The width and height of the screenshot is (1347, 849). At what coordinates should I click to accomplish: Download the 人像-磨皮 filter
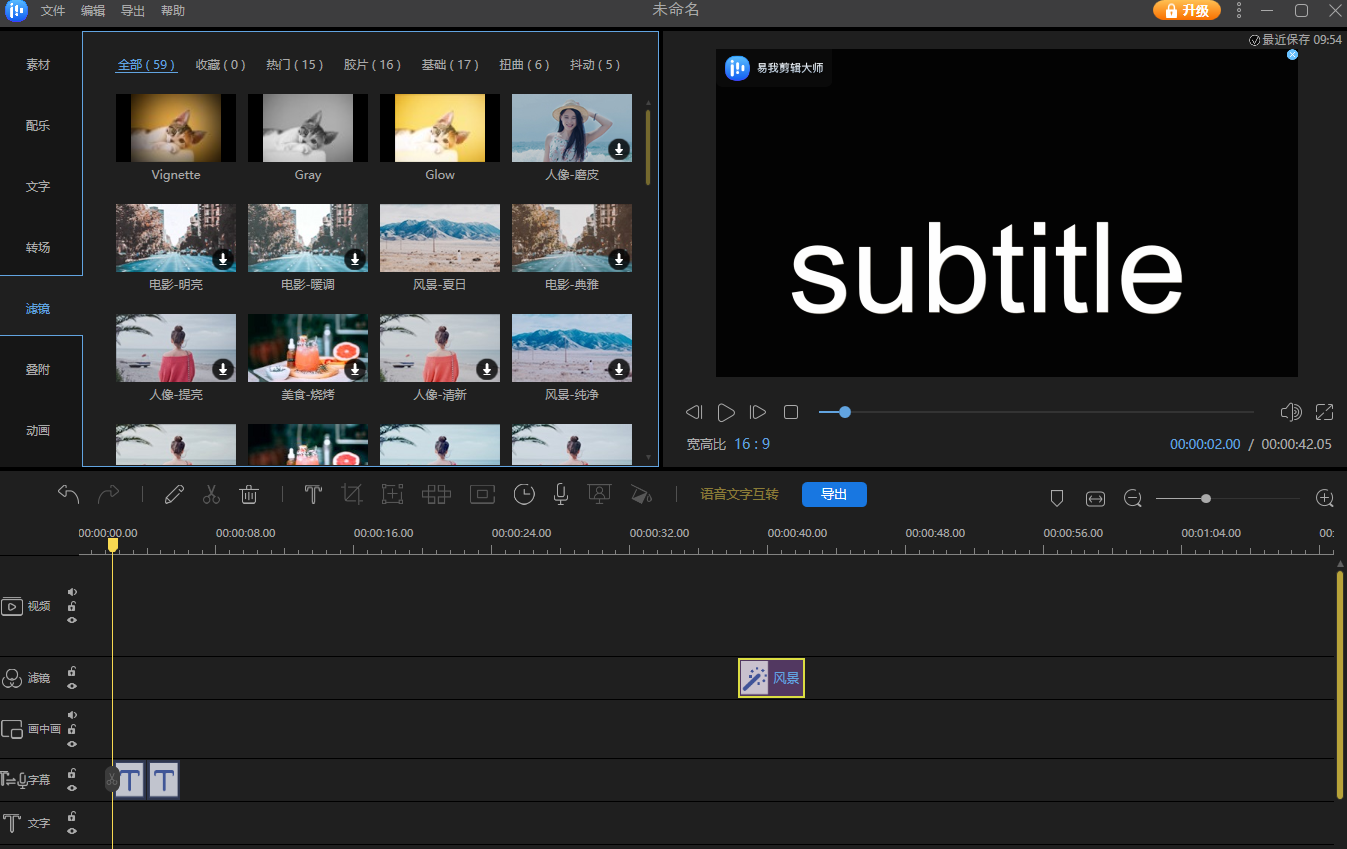click(x=619, y=149)
